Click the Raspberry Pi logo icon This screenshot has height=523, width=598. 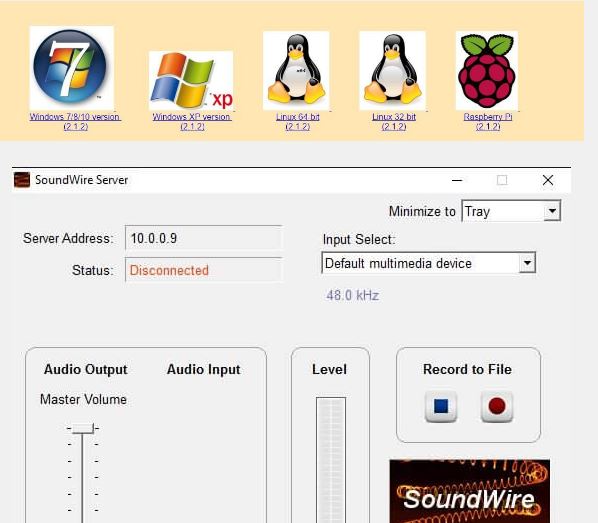487,71
